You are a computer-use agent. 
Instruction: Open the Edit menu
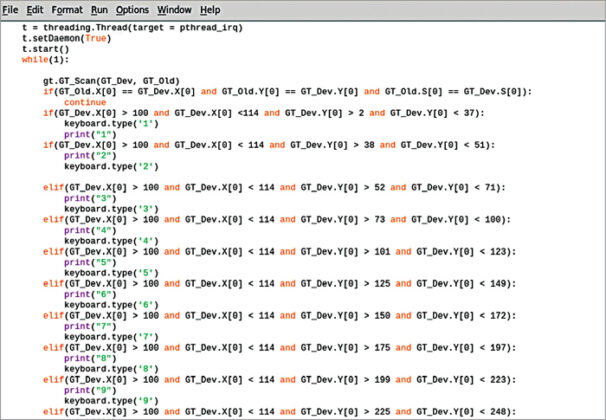(x=35, y=9)
